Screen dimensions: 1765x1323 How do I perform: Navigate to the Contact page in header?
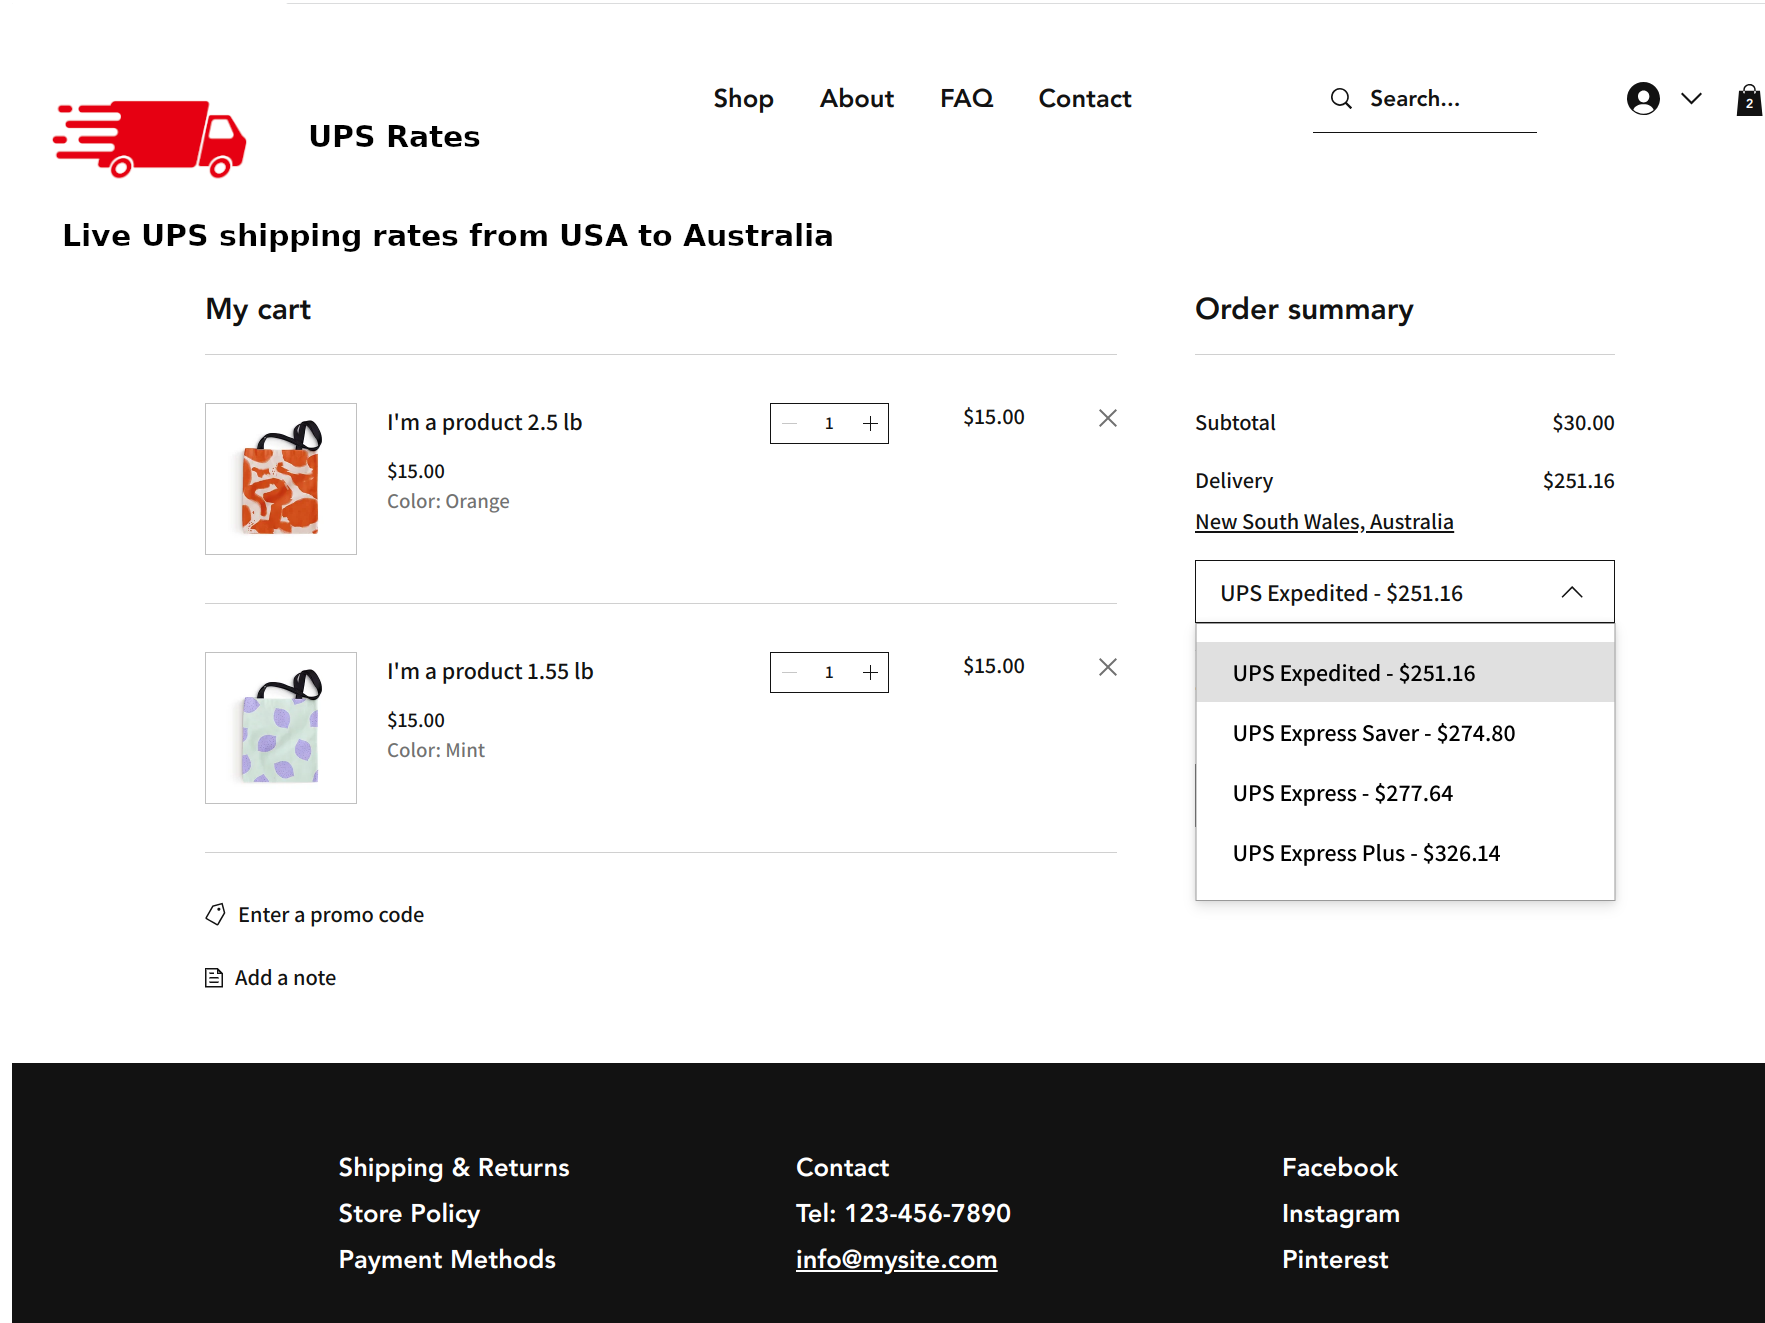pyautogui.click(x=1085, y=98)
